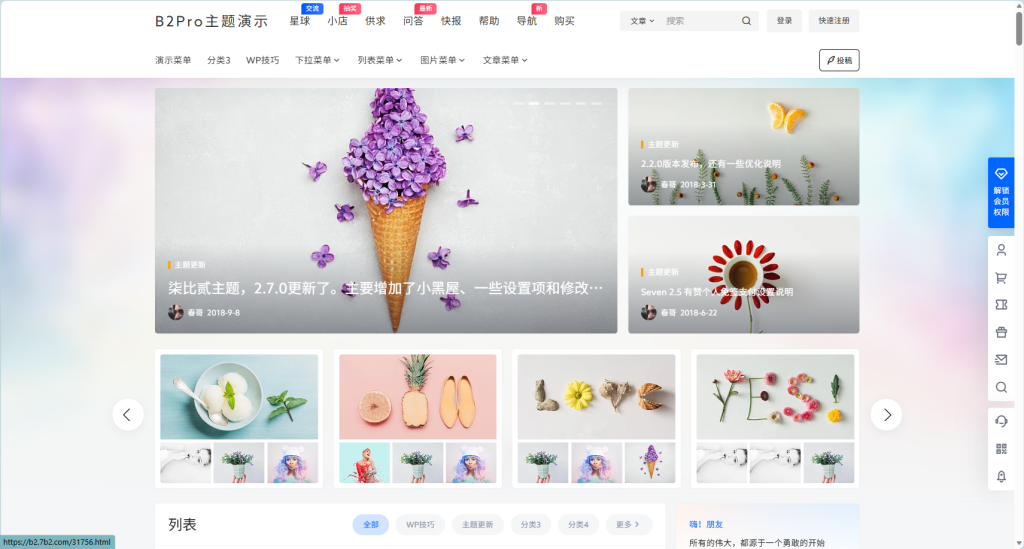Open WP技巧 in the secondary menu bar
Image resolution: width=1024 pixels, height=549 pixels.
coord(263,60)
